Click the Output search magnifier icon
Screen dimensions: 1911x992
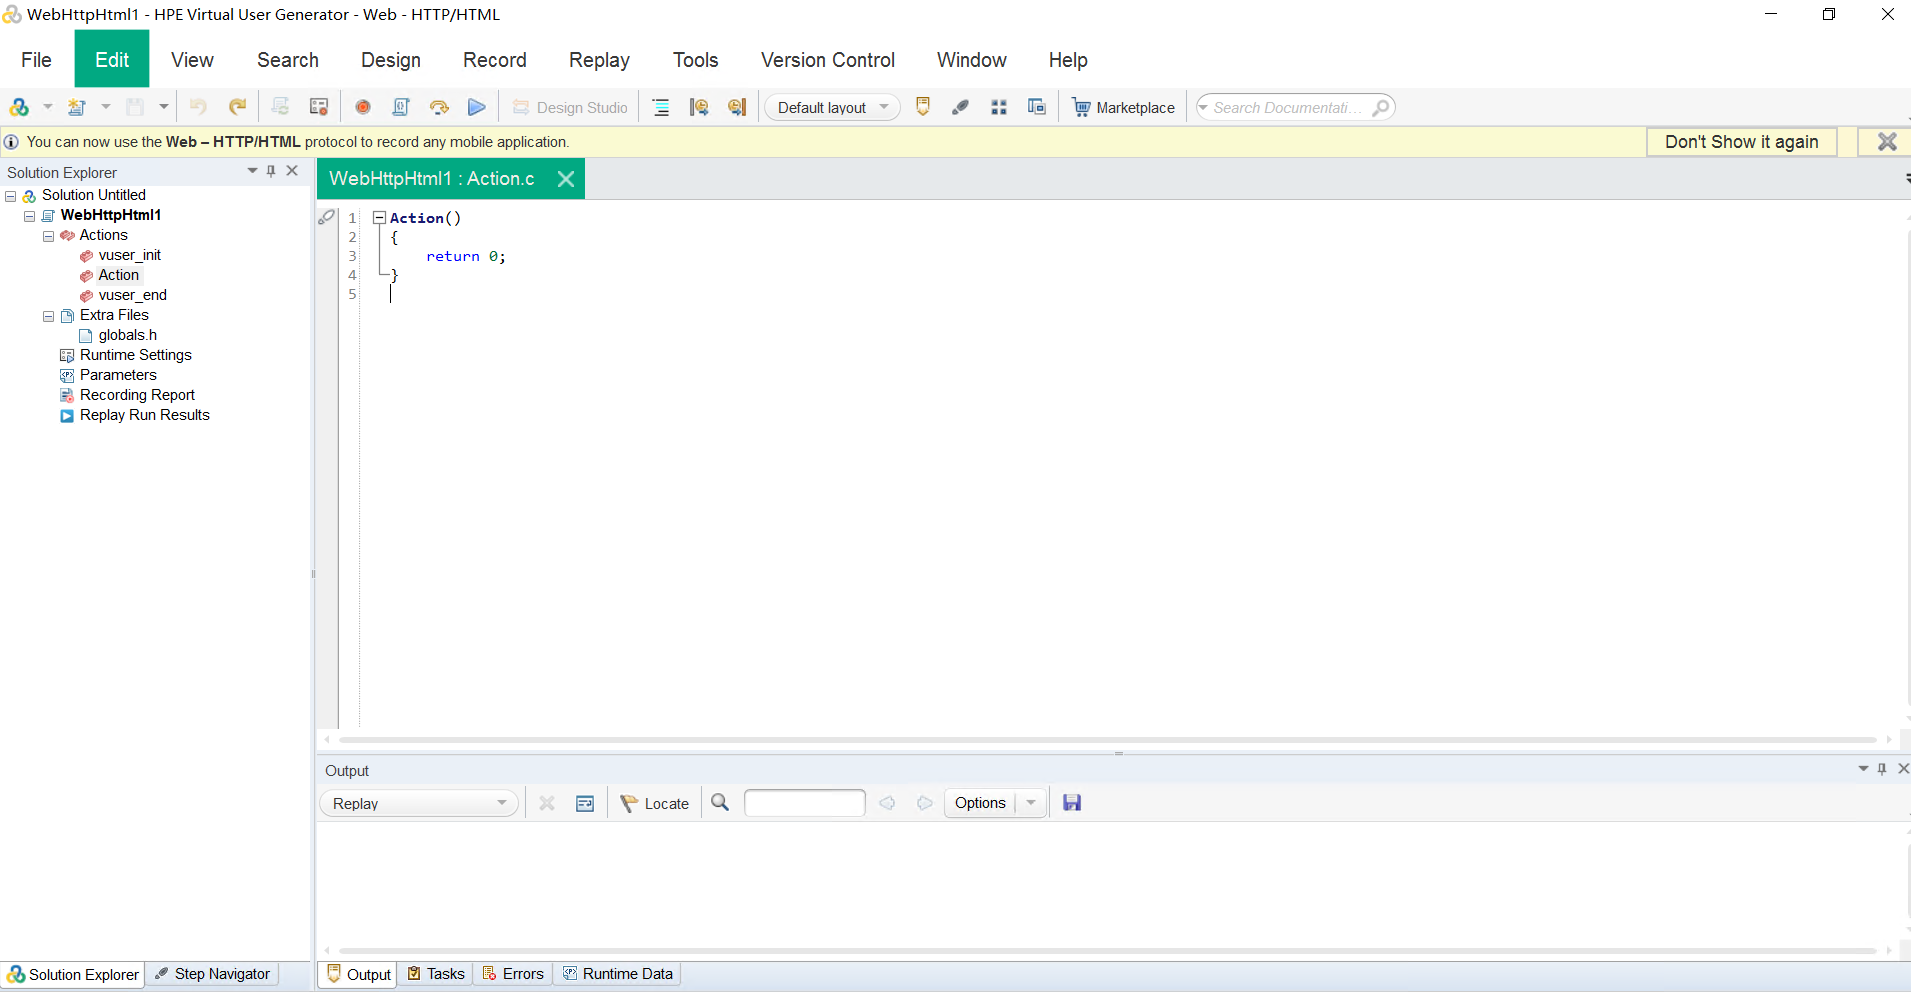coord(720,803)
